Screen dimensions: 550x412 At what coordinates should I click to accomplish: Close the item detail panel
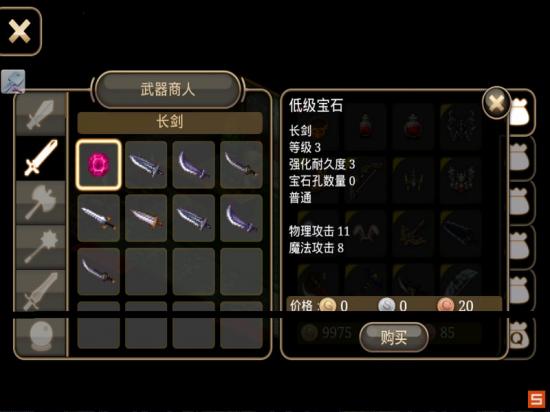[x=496, y=103]
